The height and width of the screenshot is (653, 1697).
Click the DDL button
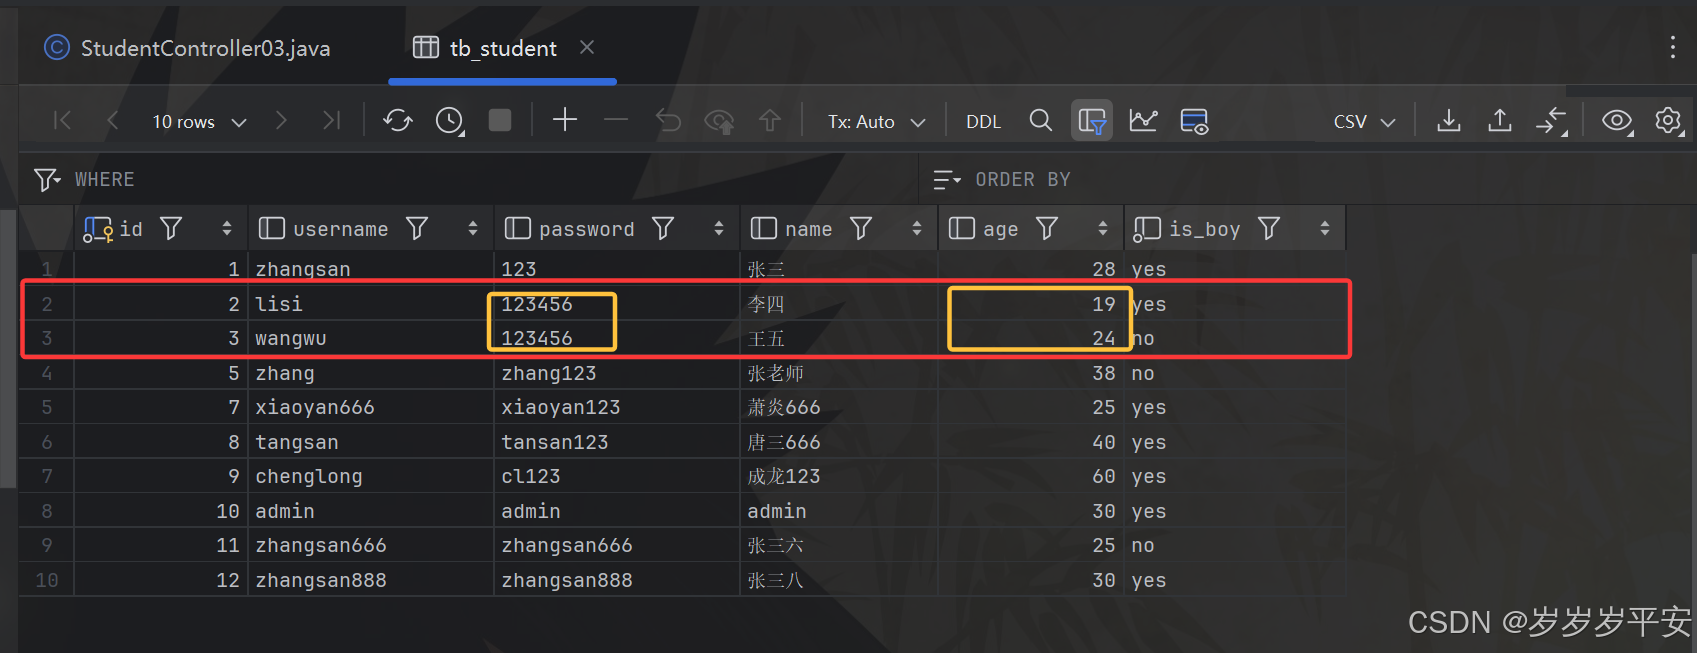(x=983, y=122)
